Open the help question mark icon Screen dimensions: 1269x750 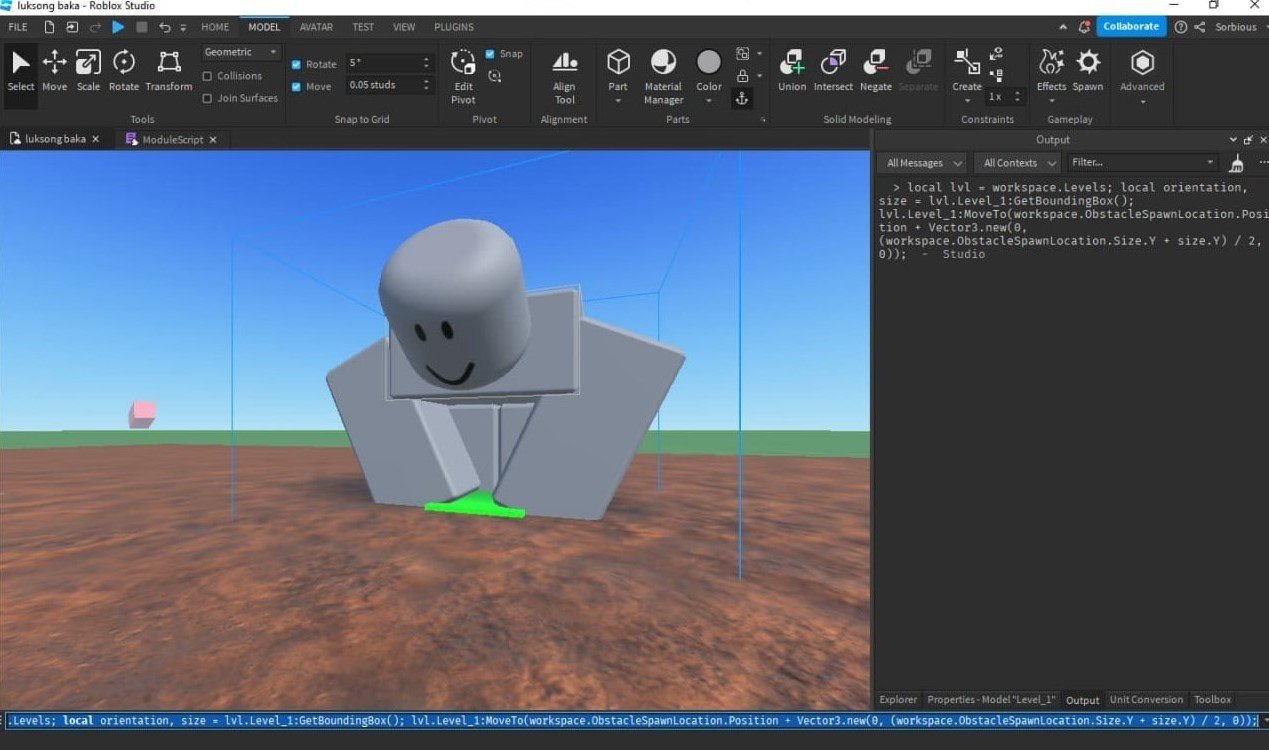1181,27
